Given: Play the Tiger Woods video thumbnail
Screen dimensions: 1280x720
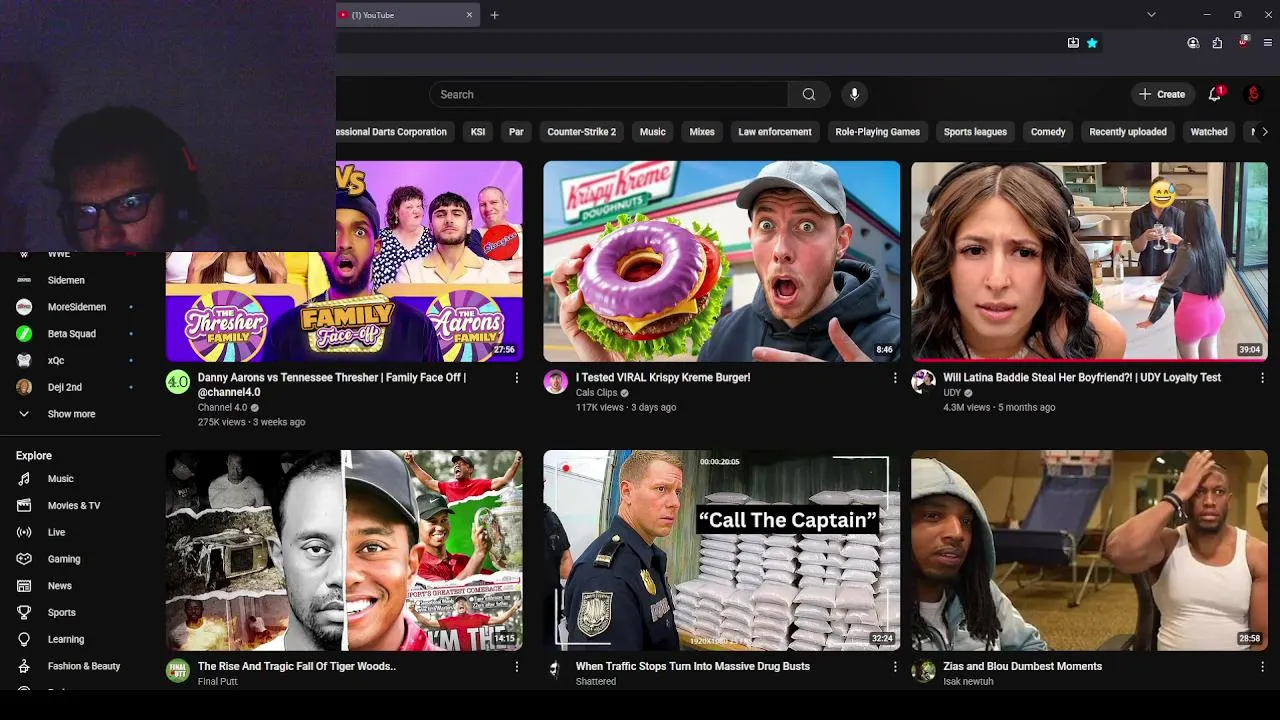Looking at the screenshot, I should pos(344,550).
